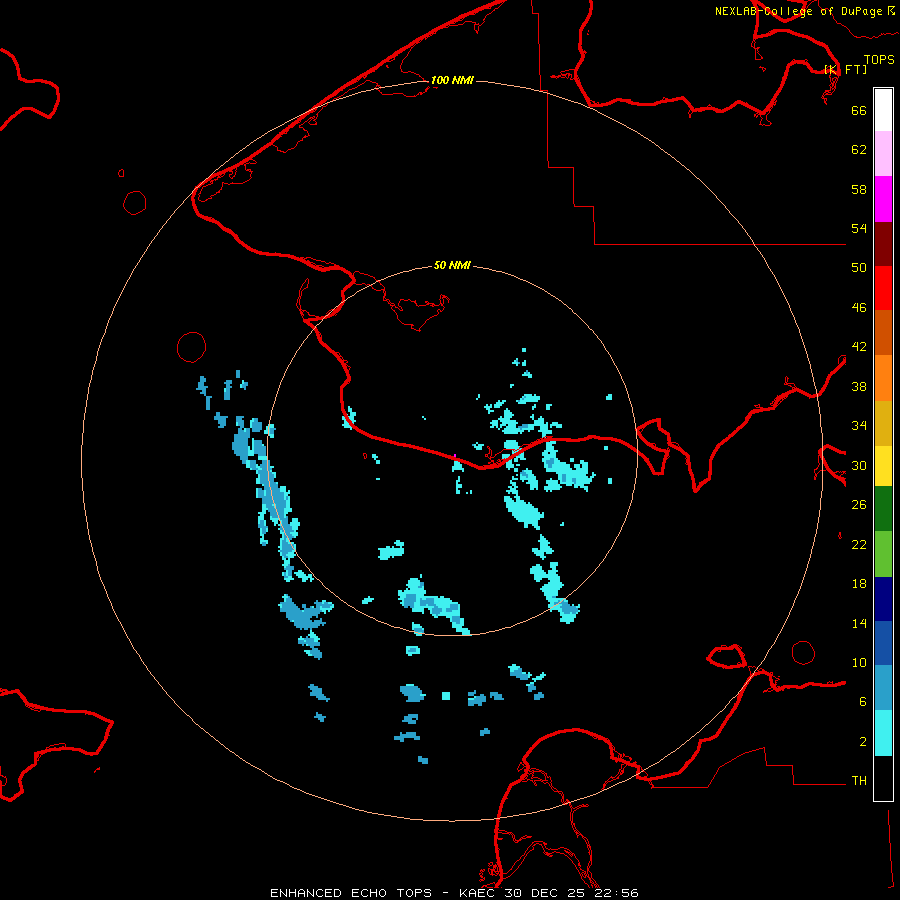Click the legend value "66"
The width and height of the screenshot is (900, 900).
pos(859,110)
